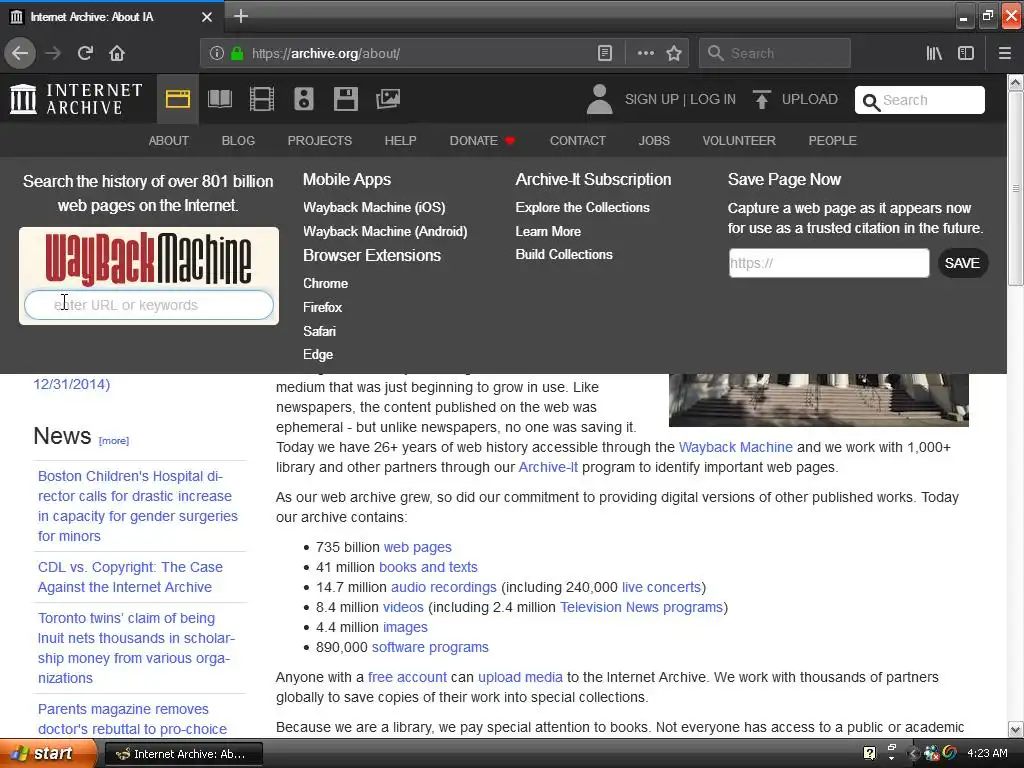Click Internet Archive taskbar button
The height and width of the screenshot is (768, 1024).
(184, 754)
